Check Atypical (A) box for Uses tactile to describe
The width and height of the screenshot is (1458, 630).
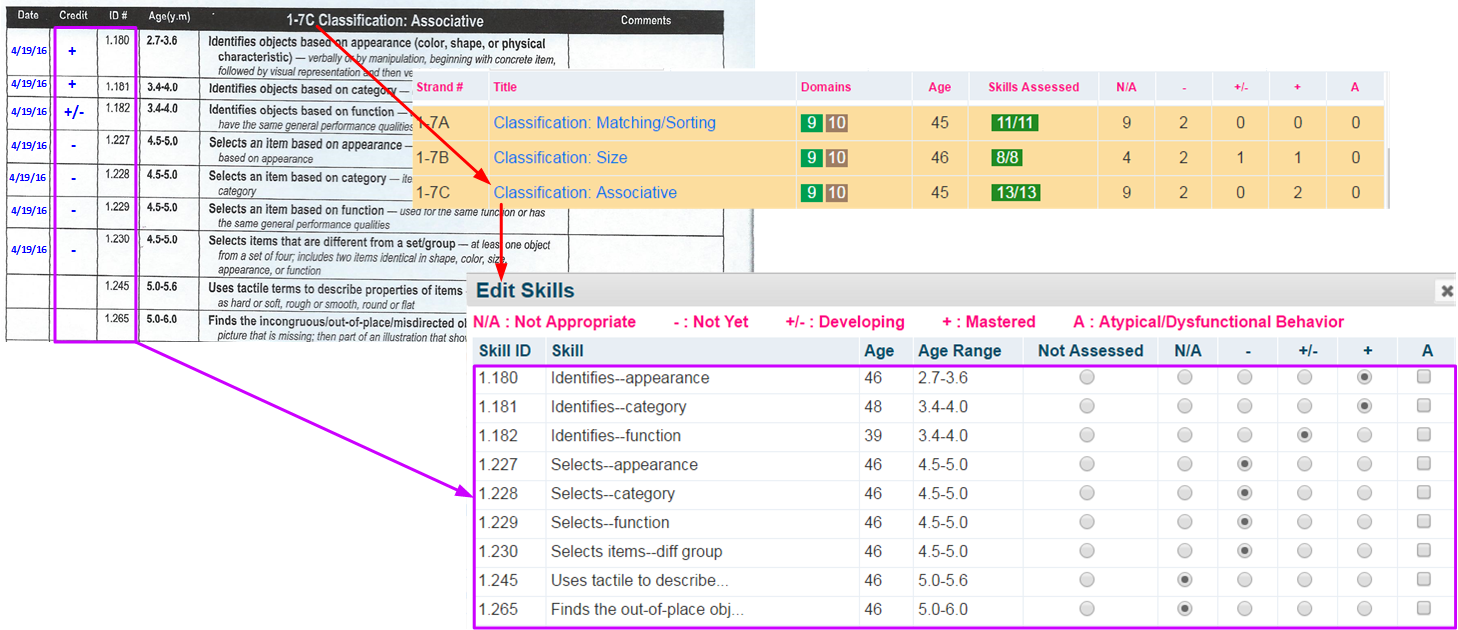[x=1424, y=579]
